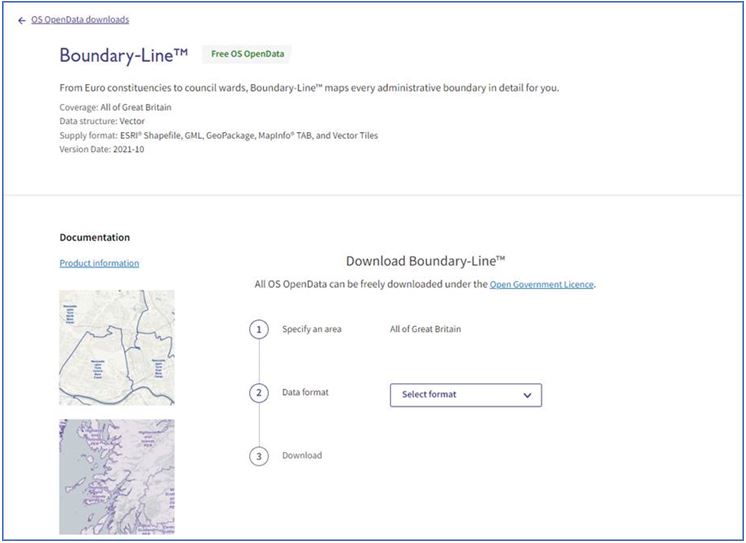
Task: Open the Product information link
Action: [99, 263]
